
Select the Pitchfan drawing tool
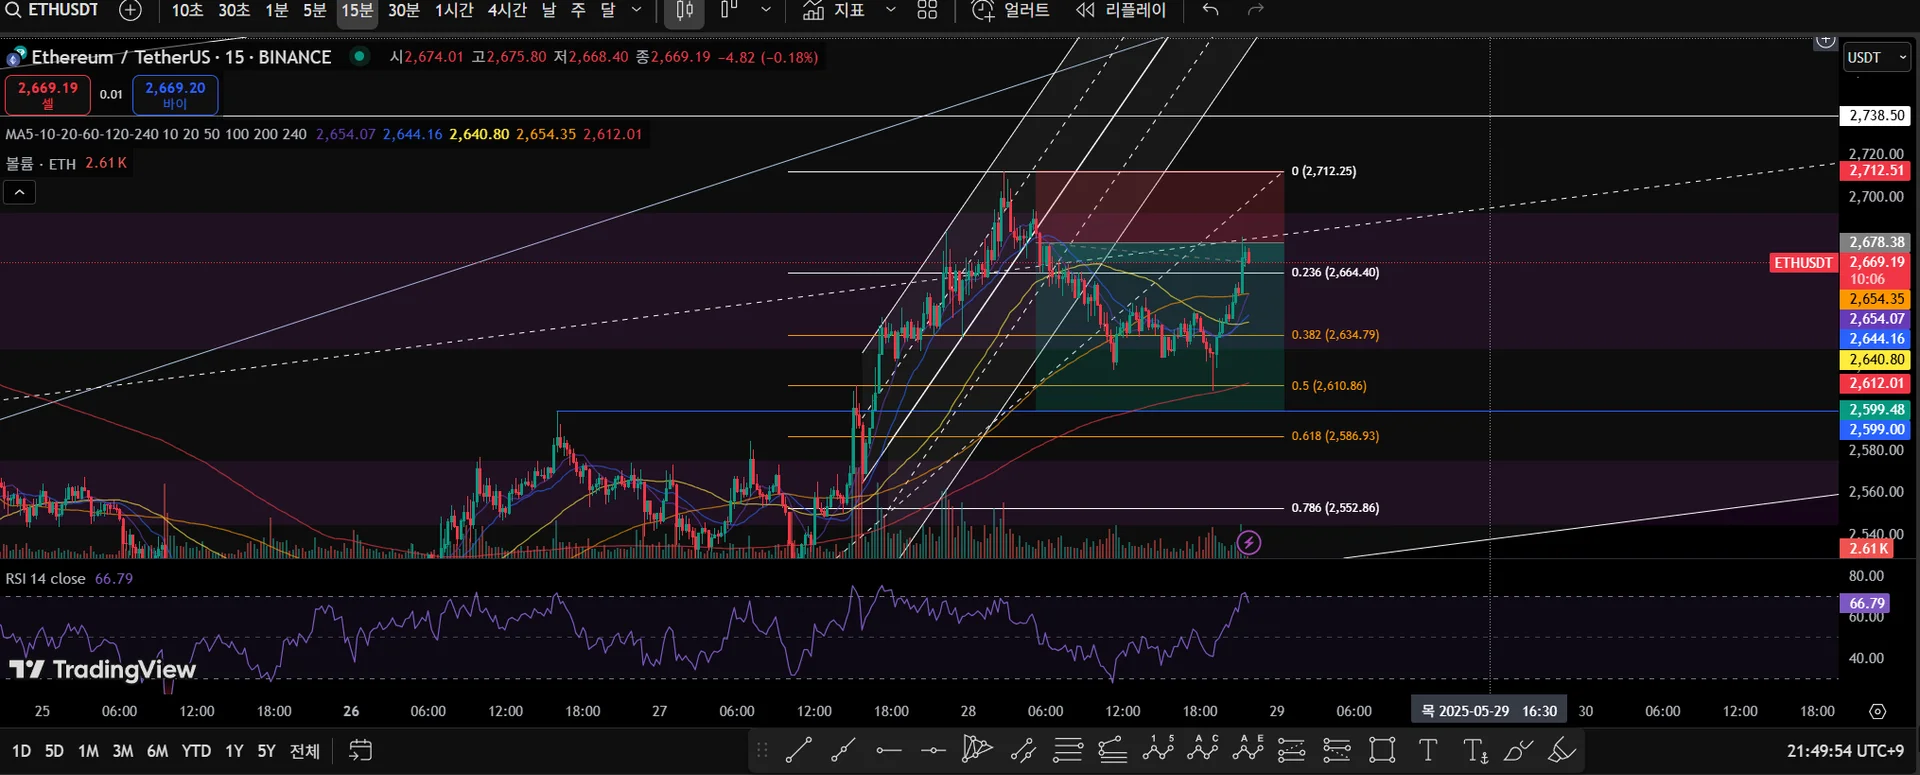point(977,750)
